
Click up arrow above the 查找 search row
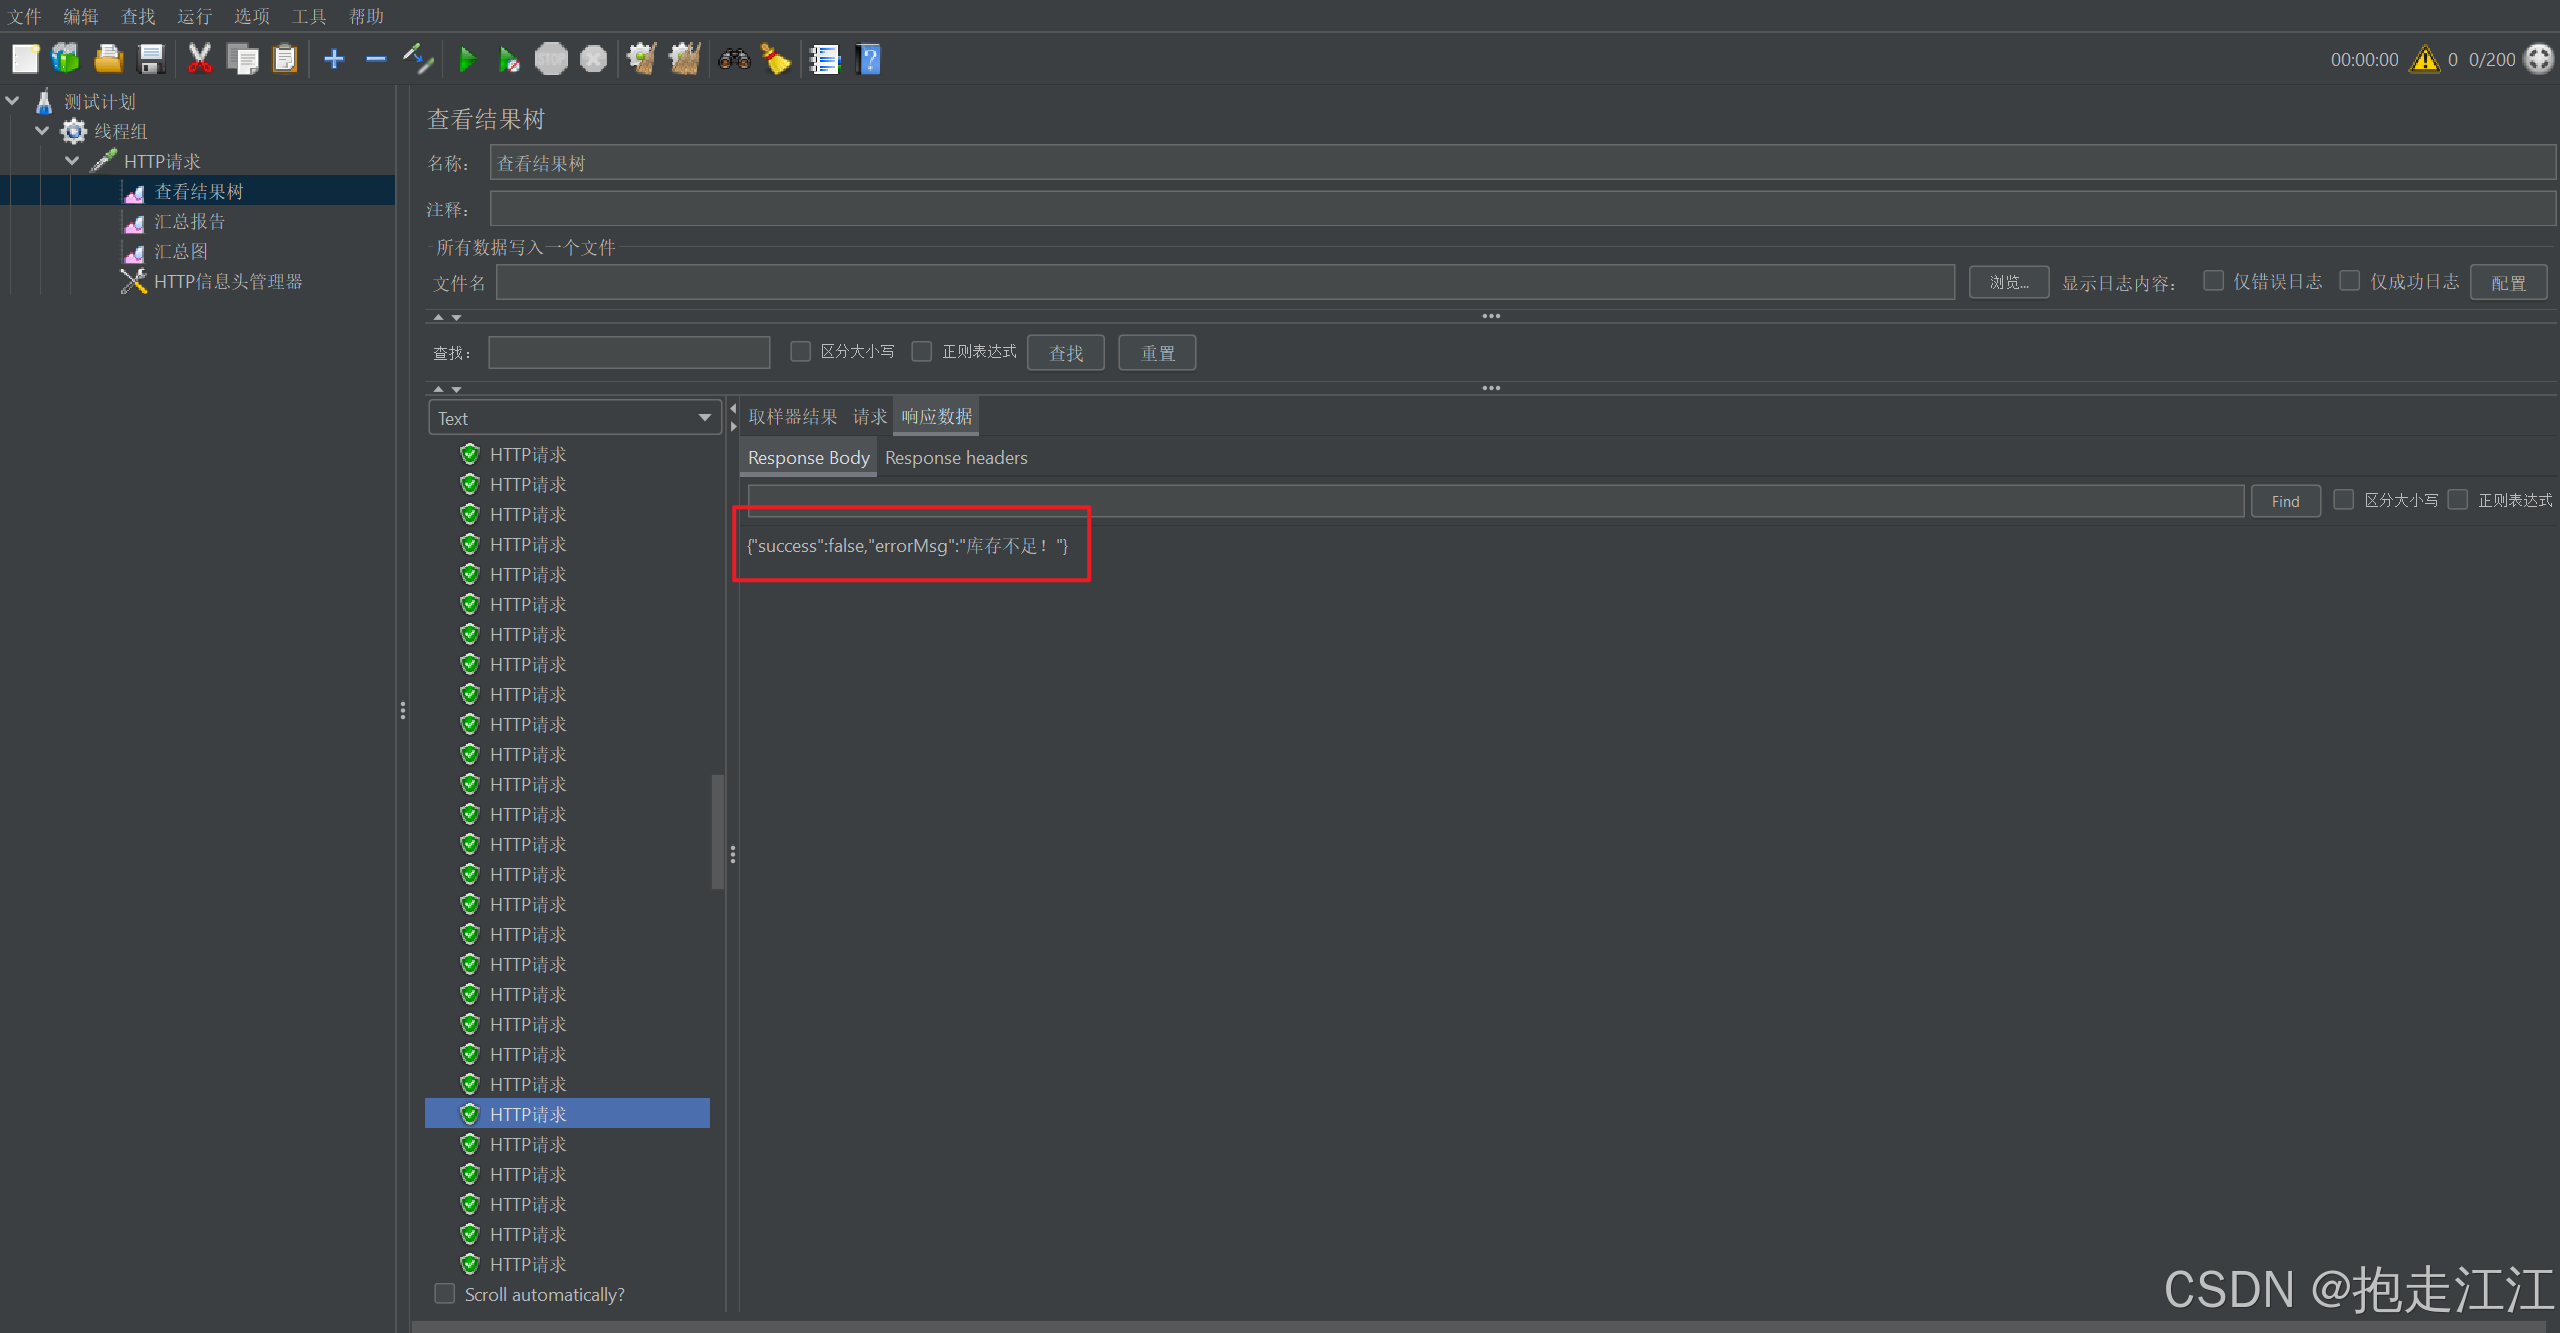coord(438,317)
